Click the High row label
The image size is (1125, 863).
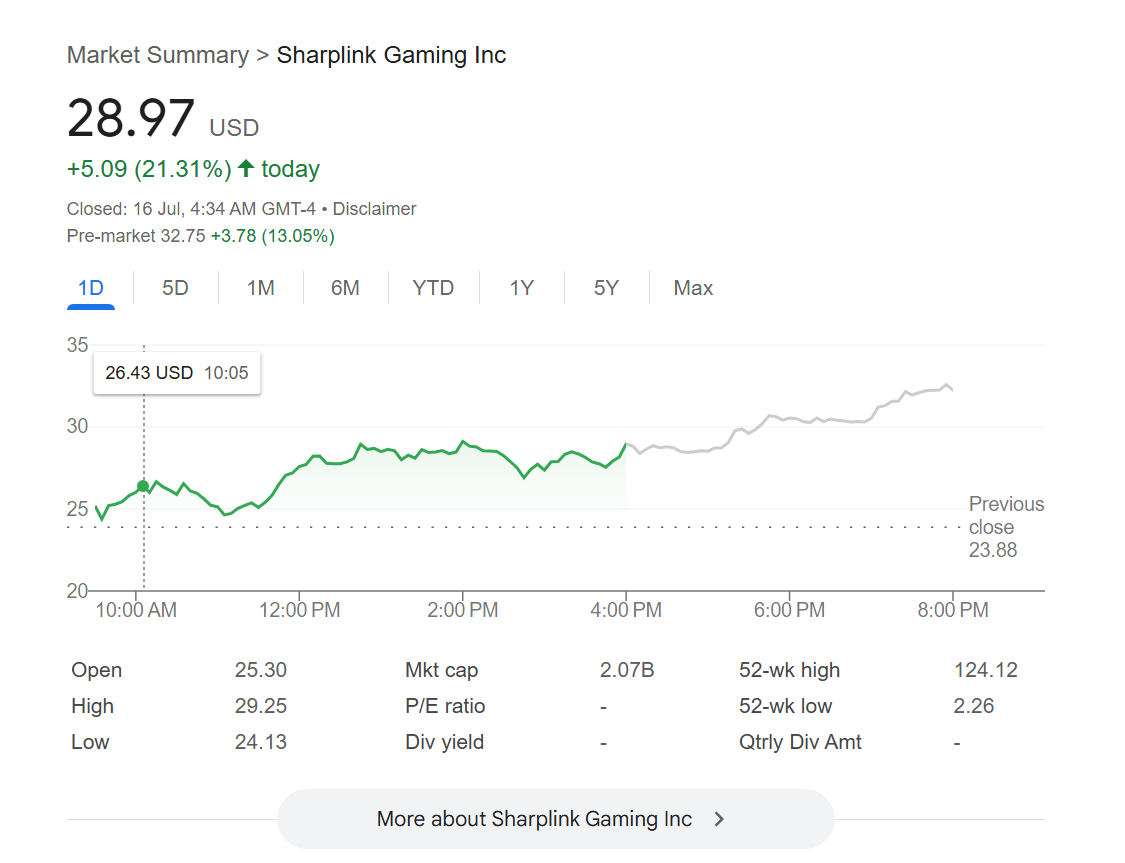tap(93, 706)
